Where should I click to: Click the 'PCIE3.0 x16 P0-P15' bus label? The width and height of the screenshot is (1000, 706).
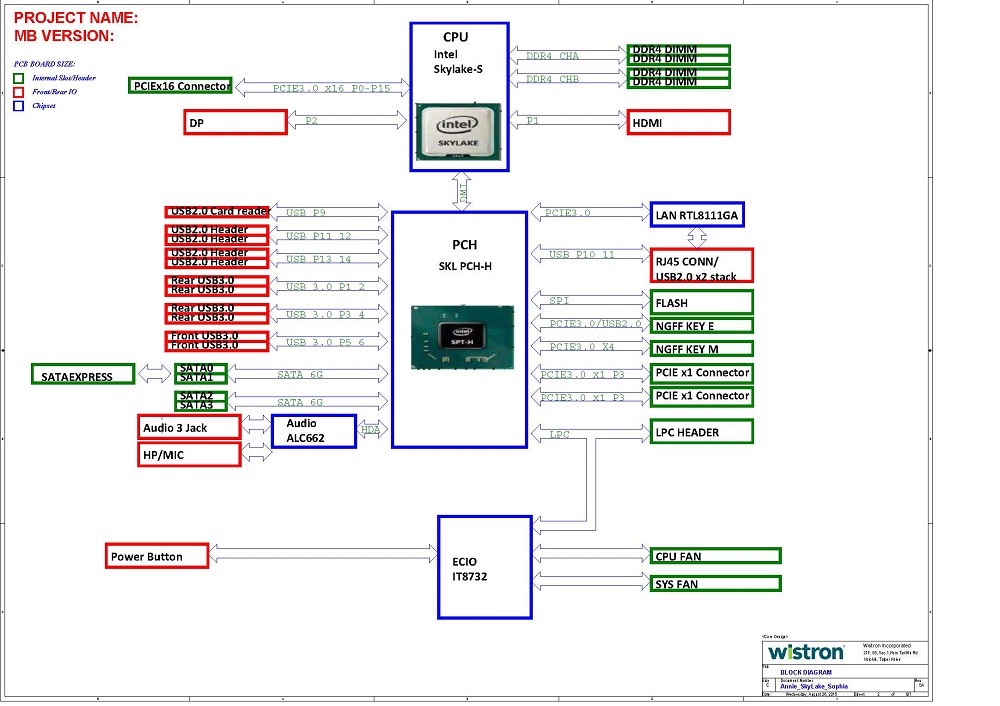coord(332,88)
